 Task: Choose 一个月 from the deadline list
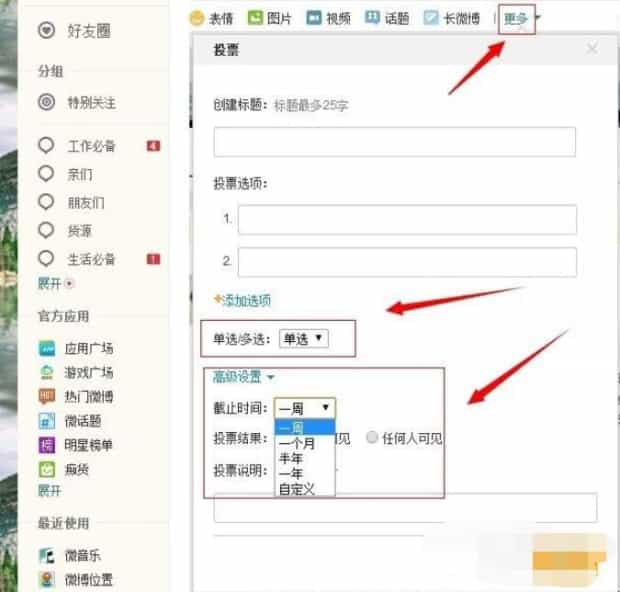pos(298,443)
